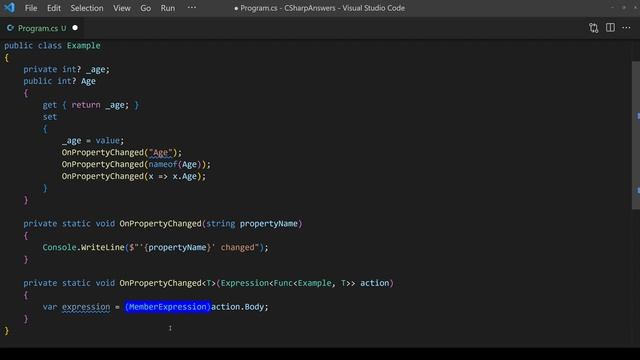Click 'action.Body' in the last statement
The width and height of the screenshot is (640, 360).
click(x=237, y=307)
